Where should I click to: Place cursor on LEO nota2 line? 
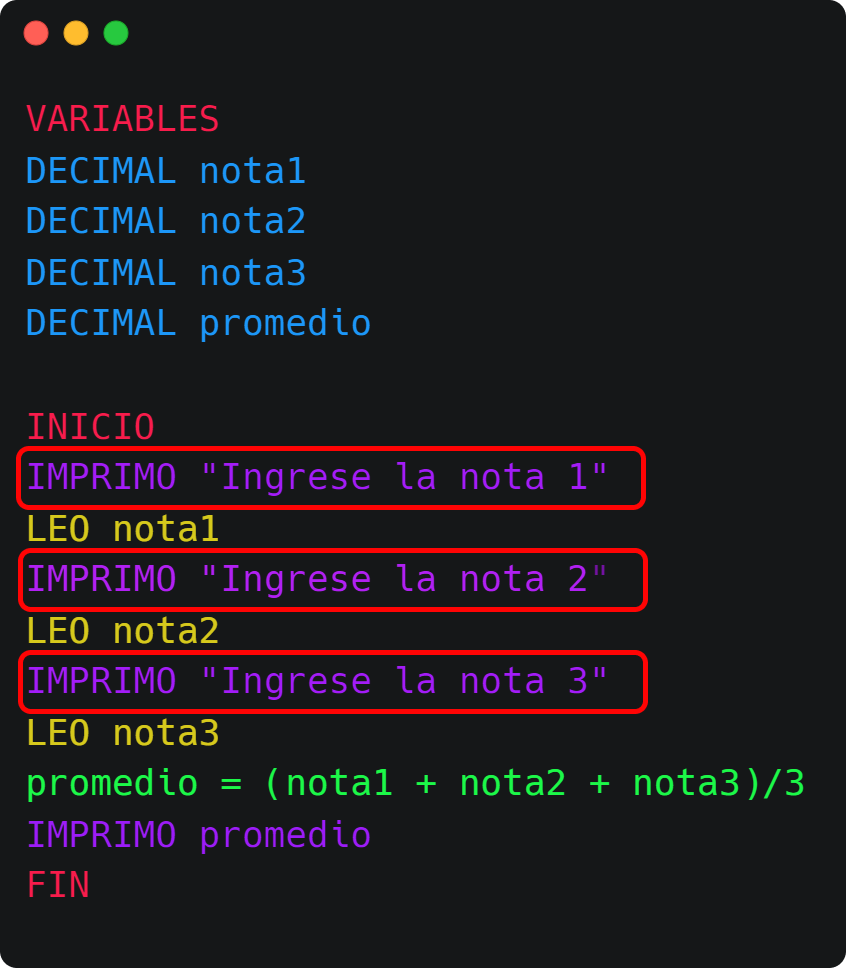[122, 632]
